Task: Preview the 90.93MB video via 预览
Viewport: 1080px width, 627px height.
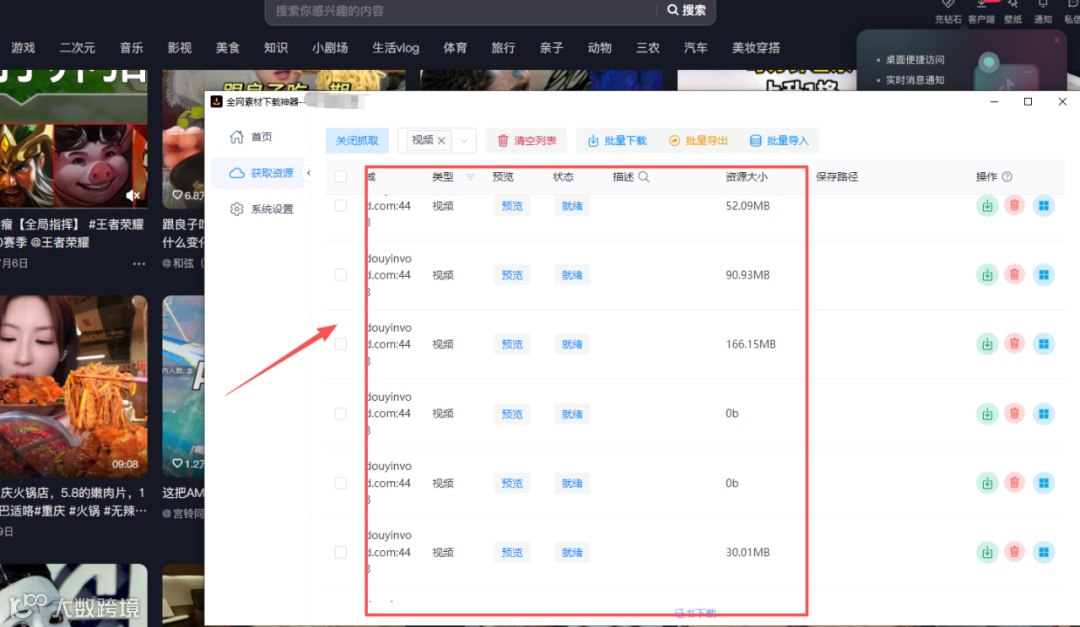Action: 512,275
